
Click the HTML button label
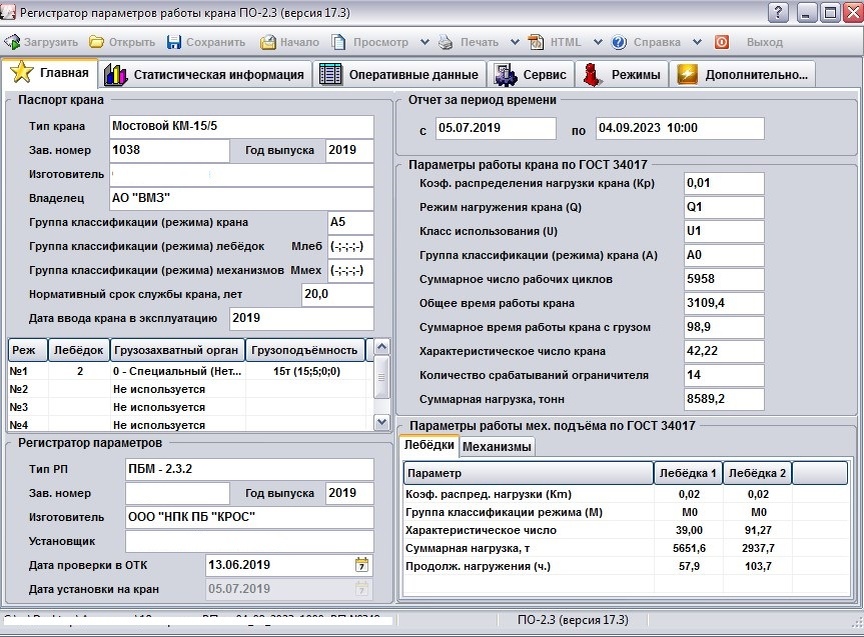click(x=565, y=42)
